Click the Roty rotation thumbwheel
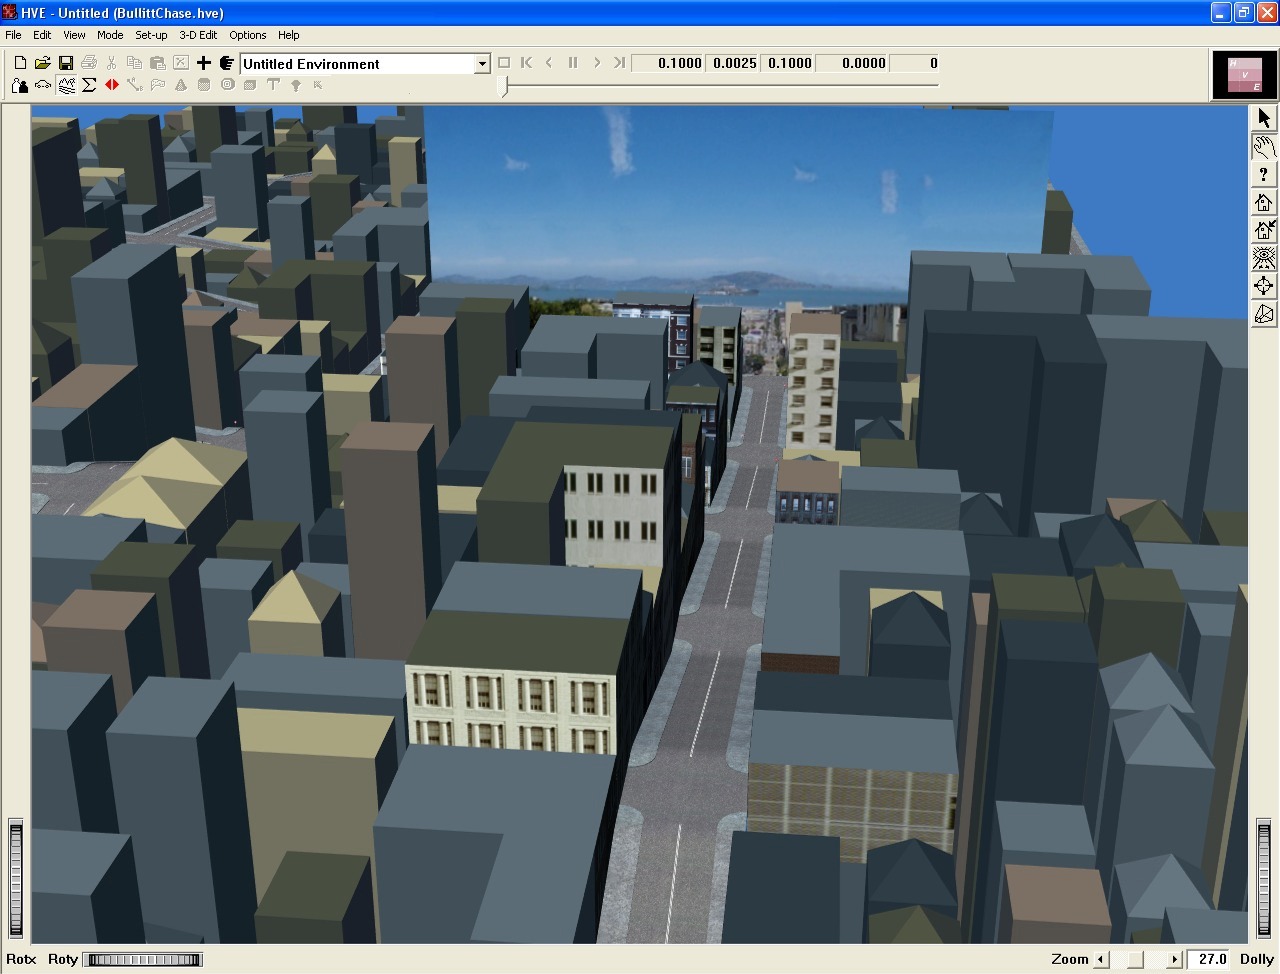The height and width of the screenshot is (974, 1280). (x=143, y=960)
